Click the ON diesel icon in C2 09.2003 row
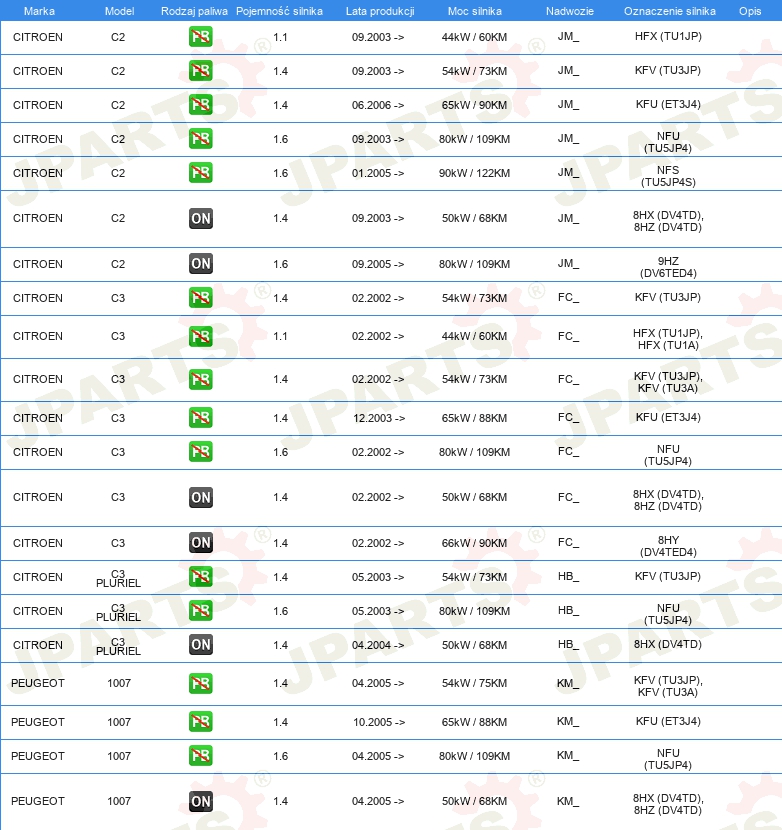This screenshot has height=830, width=782. [x=201, y=218]
